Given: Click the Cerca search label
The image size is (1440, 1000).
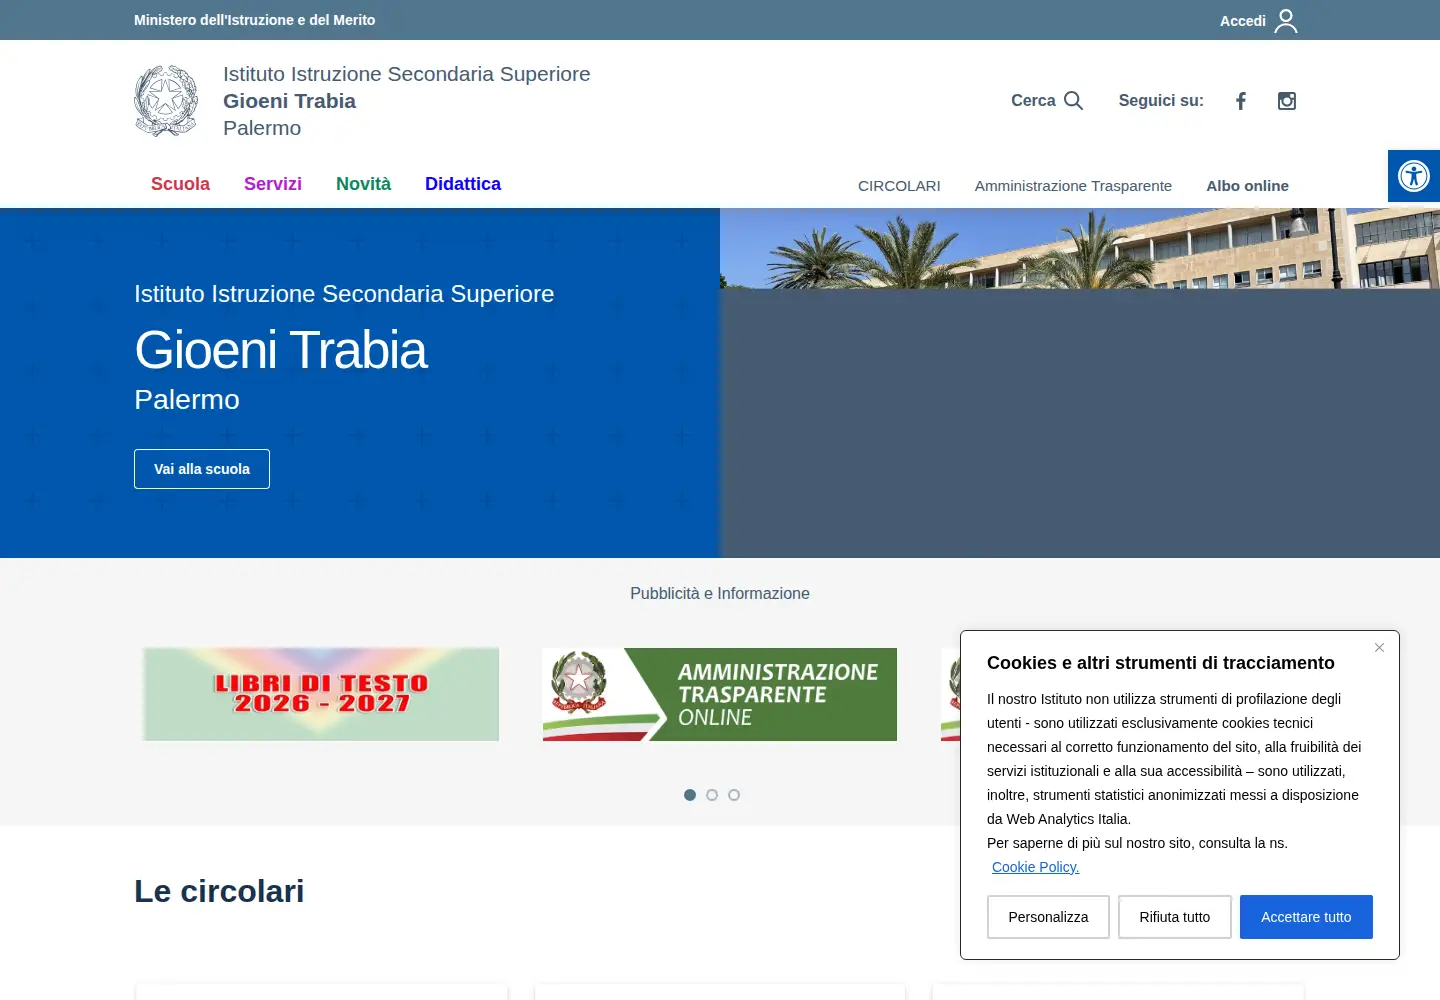Looking at the screenshot, I should point(1033,100).
